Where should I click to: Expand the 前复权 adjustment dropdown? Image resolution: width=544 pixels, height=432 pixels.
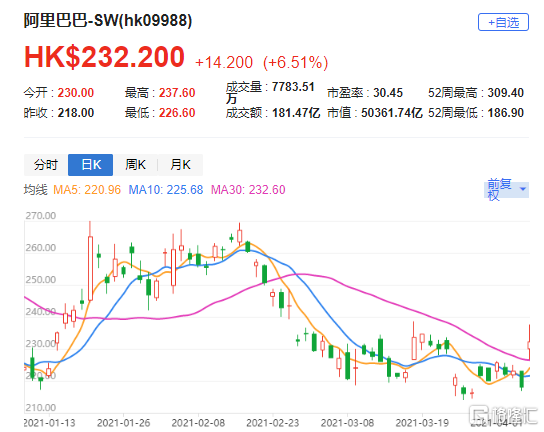pyautogui.click(x=506, y=189)
